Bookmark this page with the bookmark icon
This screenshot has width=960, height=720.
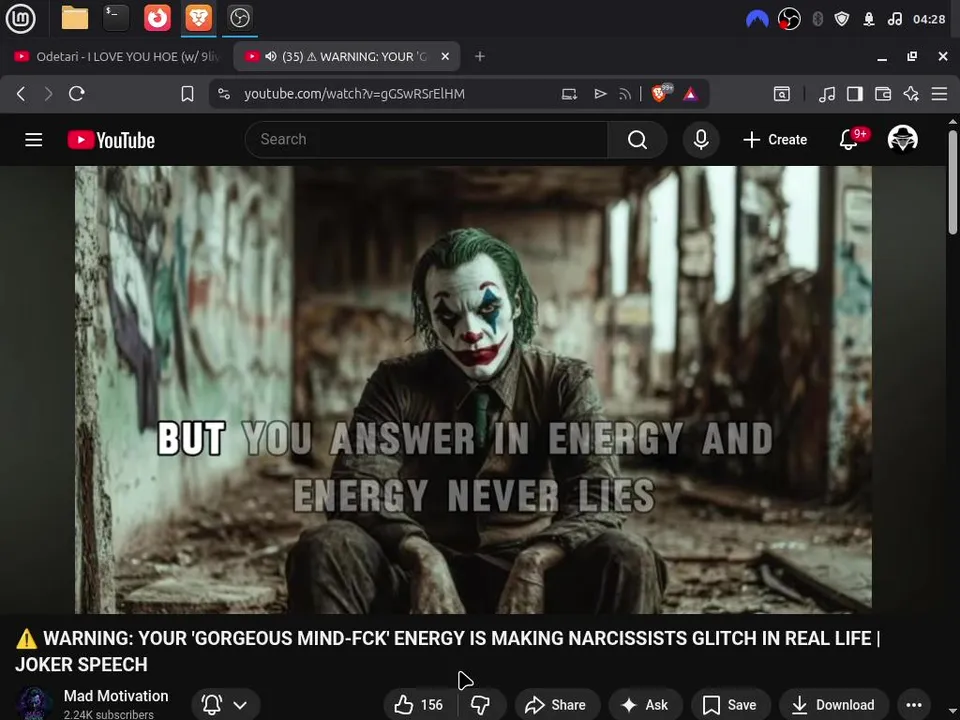point(187,94)
